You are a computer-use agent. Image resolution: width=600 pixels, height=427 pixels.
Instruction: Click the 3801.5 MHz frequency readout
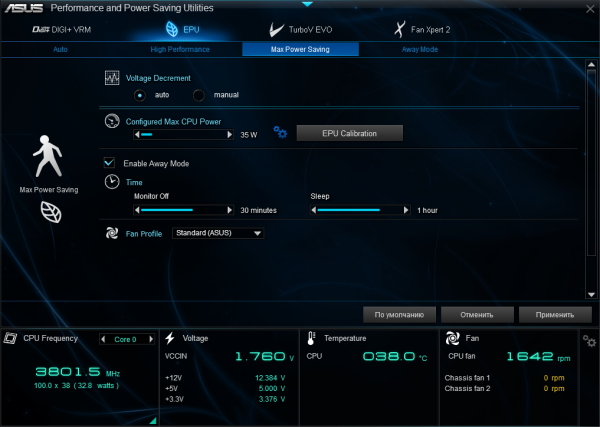coord(78,372)
